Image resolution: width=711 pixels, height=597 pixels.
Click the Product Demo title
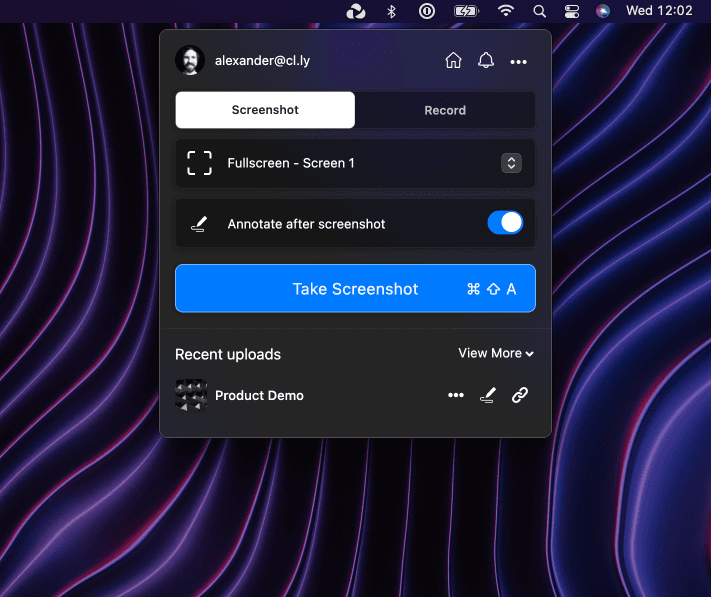coord(259,396)
